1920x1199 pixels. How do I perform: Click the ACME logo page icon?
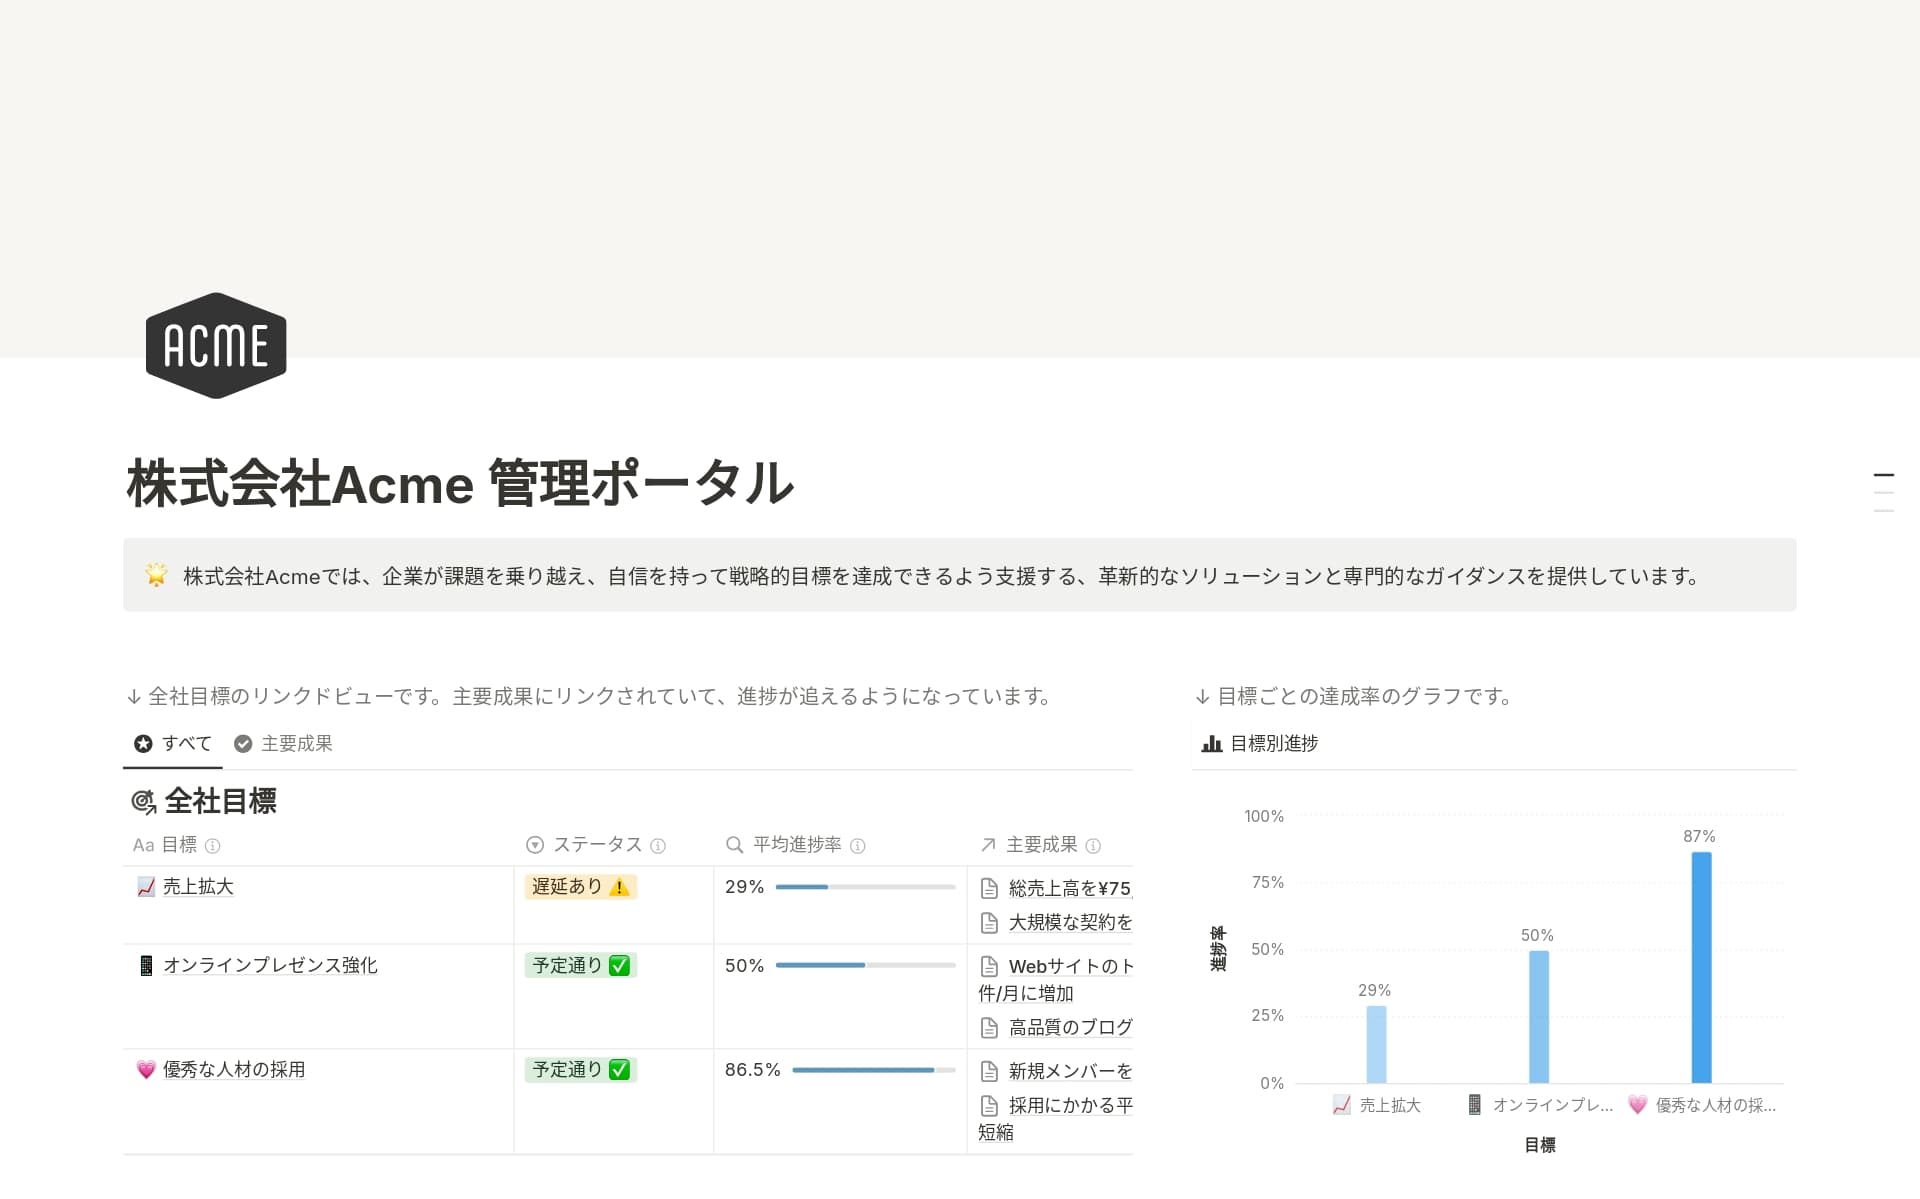(x=216, y=345)
